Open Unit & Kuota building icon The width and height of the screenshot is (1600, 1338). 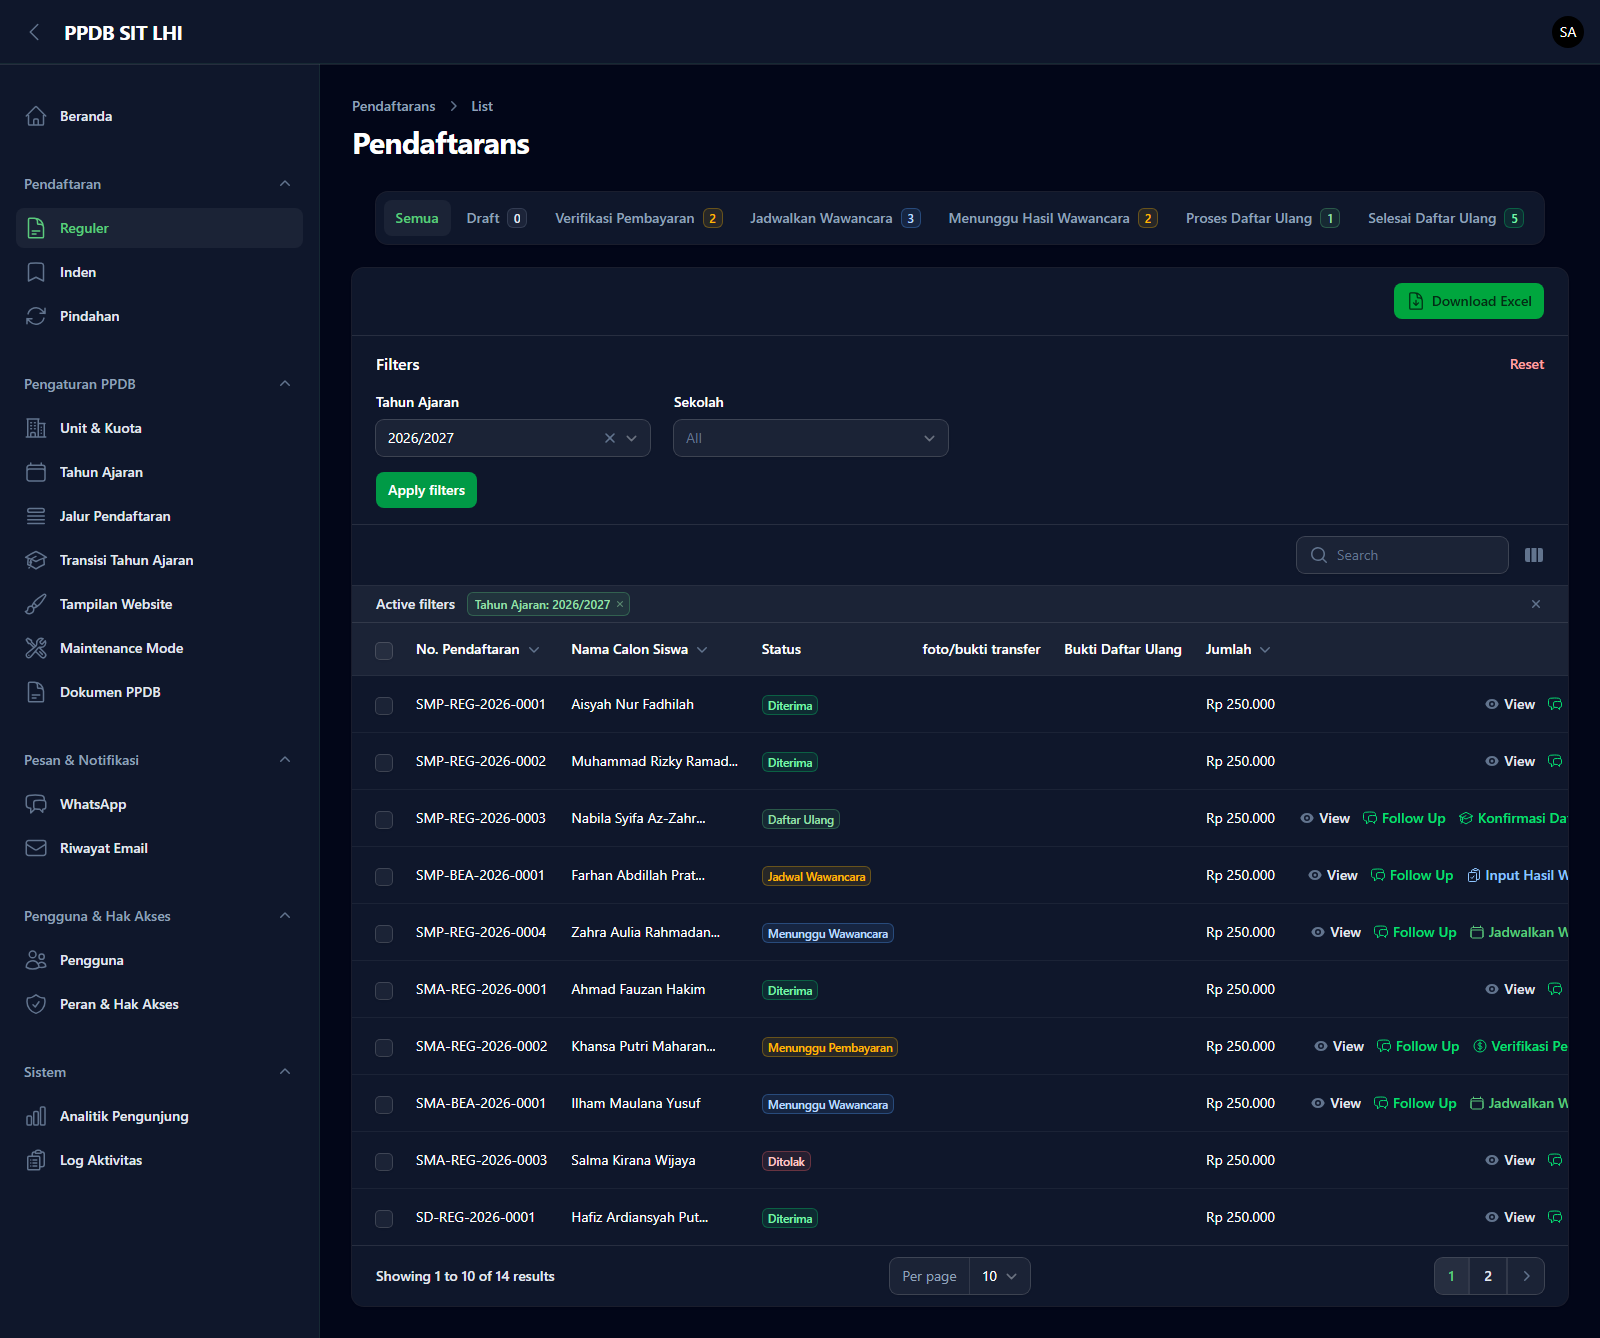point(36,428)
